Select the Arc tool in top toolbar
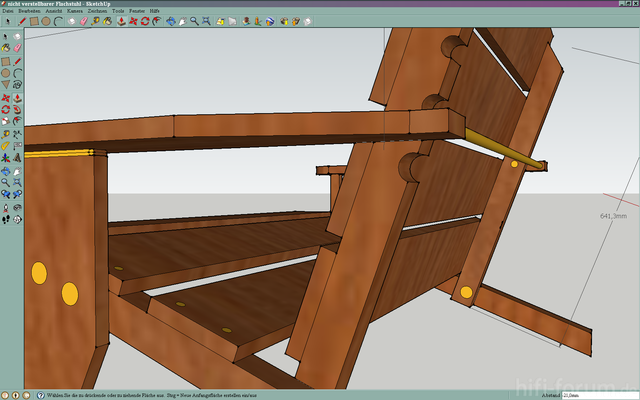640x400 pixels. [58, 21]
